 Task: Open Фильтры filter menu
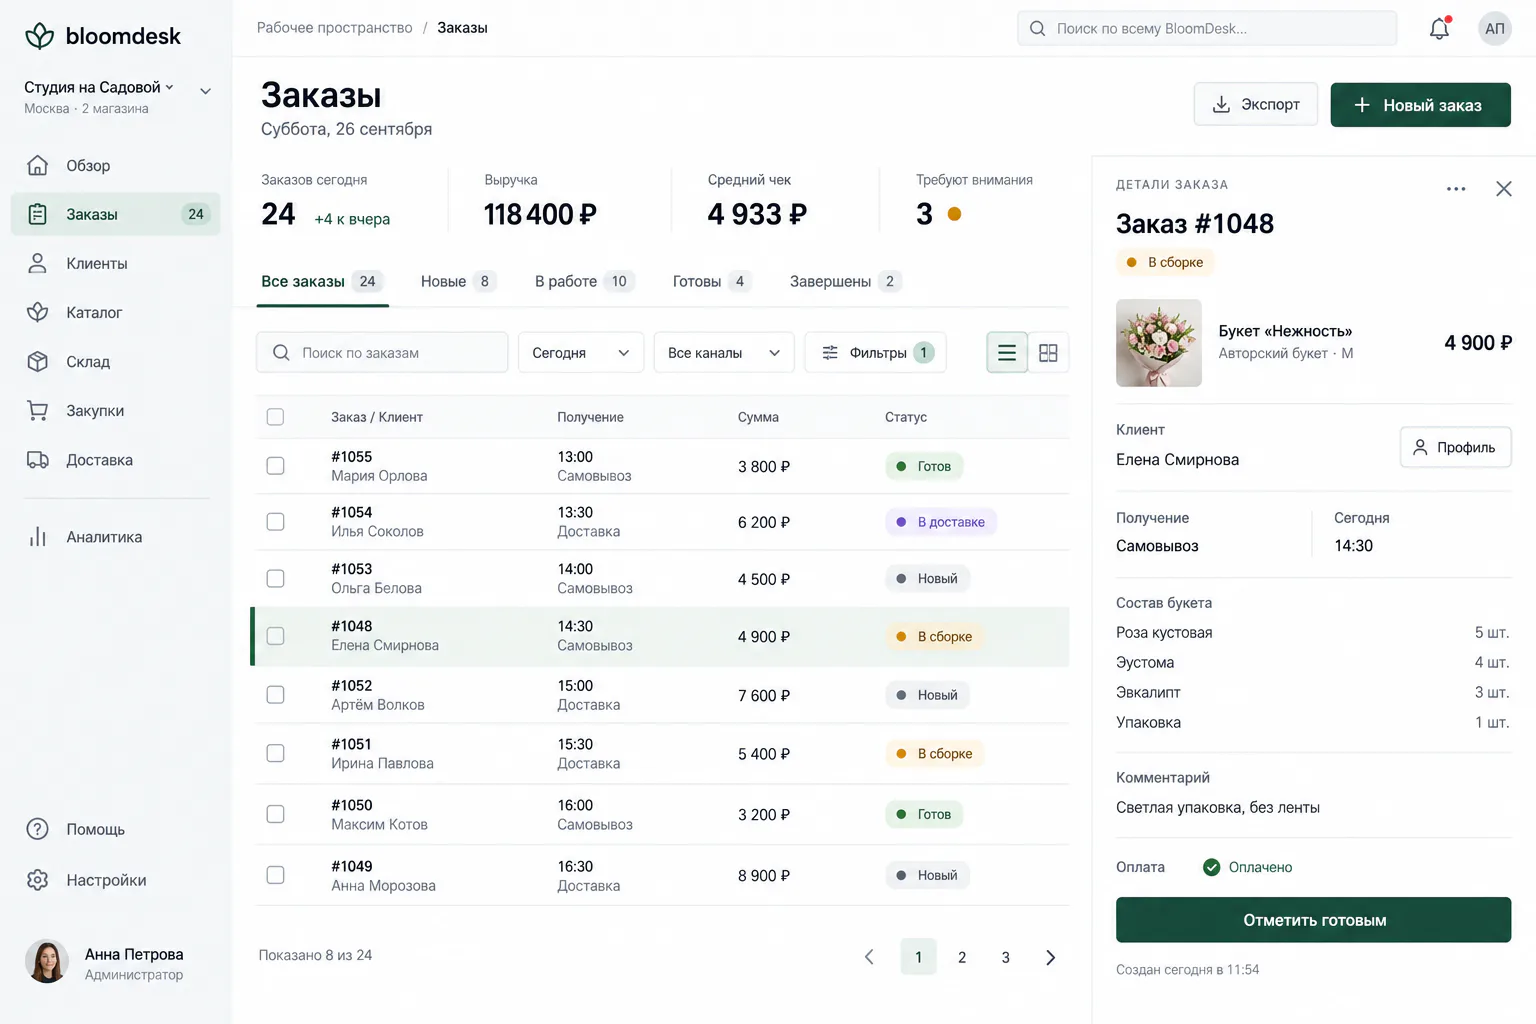click(x=876, y=352)
